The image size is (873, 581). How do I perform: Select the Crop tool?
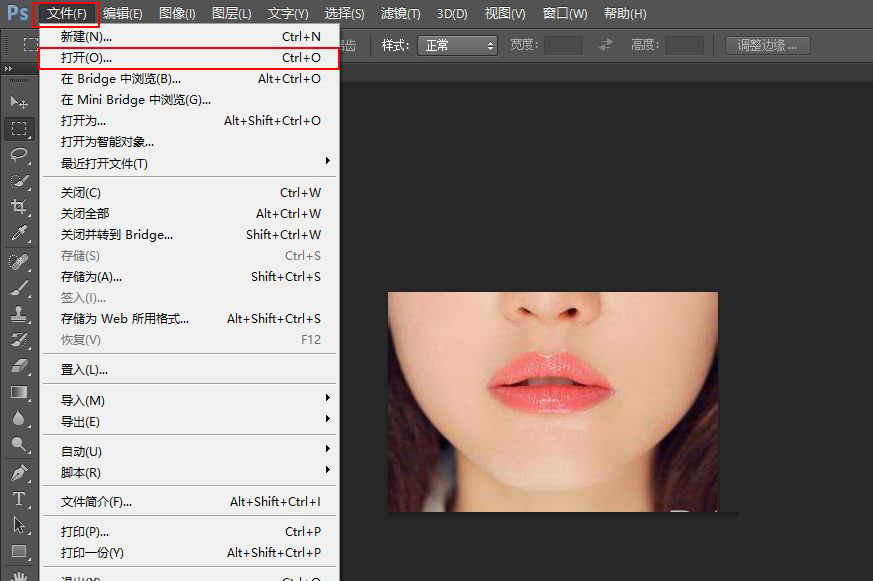tap(19, 206)
